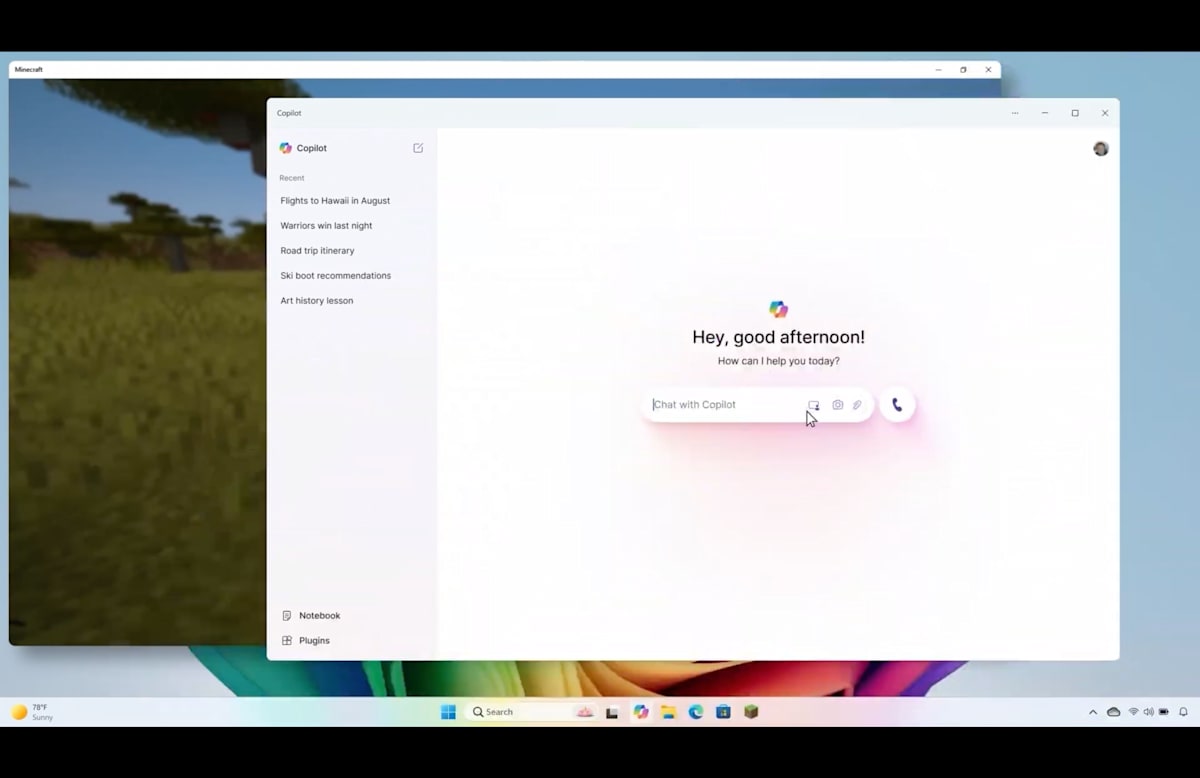Minimize the Minecraft window
This screenshot has width=1200, height=778.
click(938, 70)
